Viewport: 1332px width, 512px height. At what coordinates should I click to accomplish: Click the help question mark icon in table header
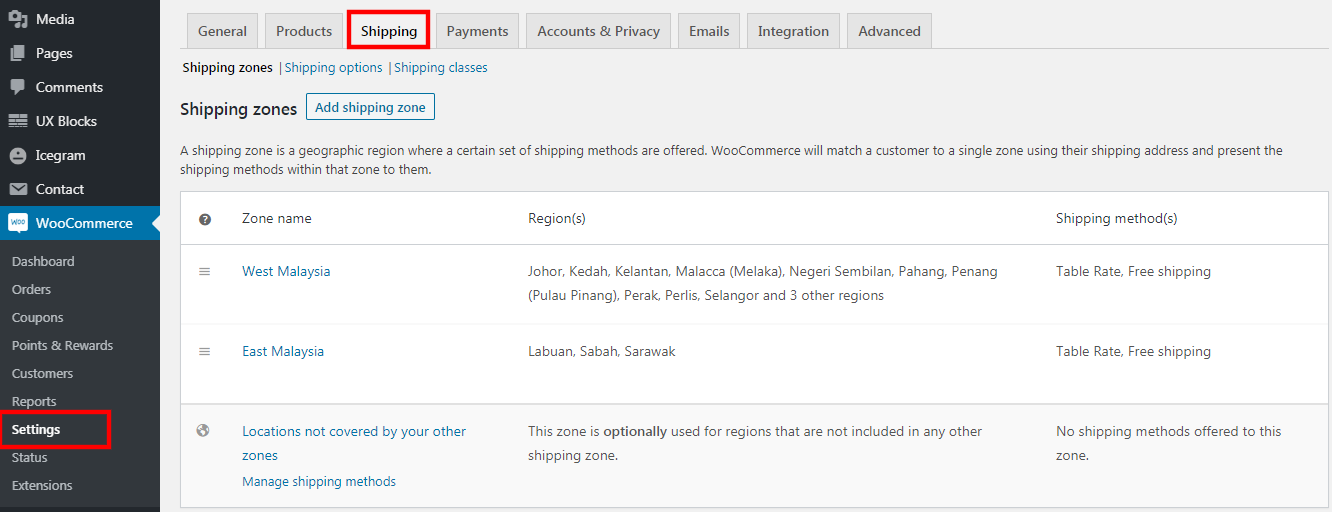pyautogui.click(x=205, y=219)
